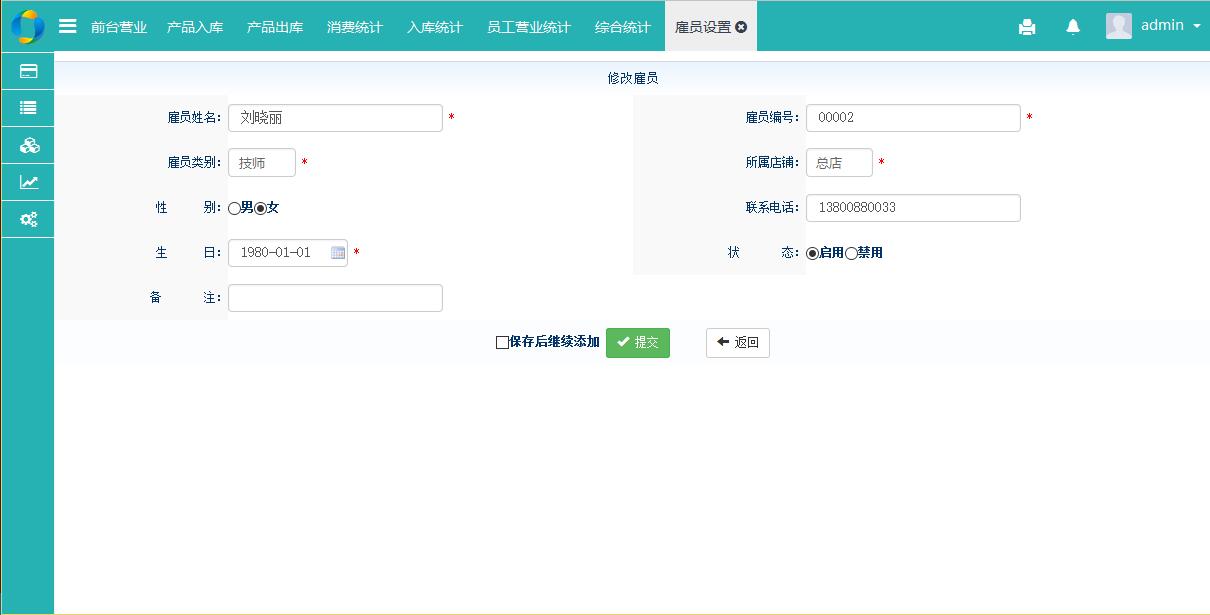
Task: Expand the 雇员类别 dropdown showing 技师
Action: [x=262, y=163]
